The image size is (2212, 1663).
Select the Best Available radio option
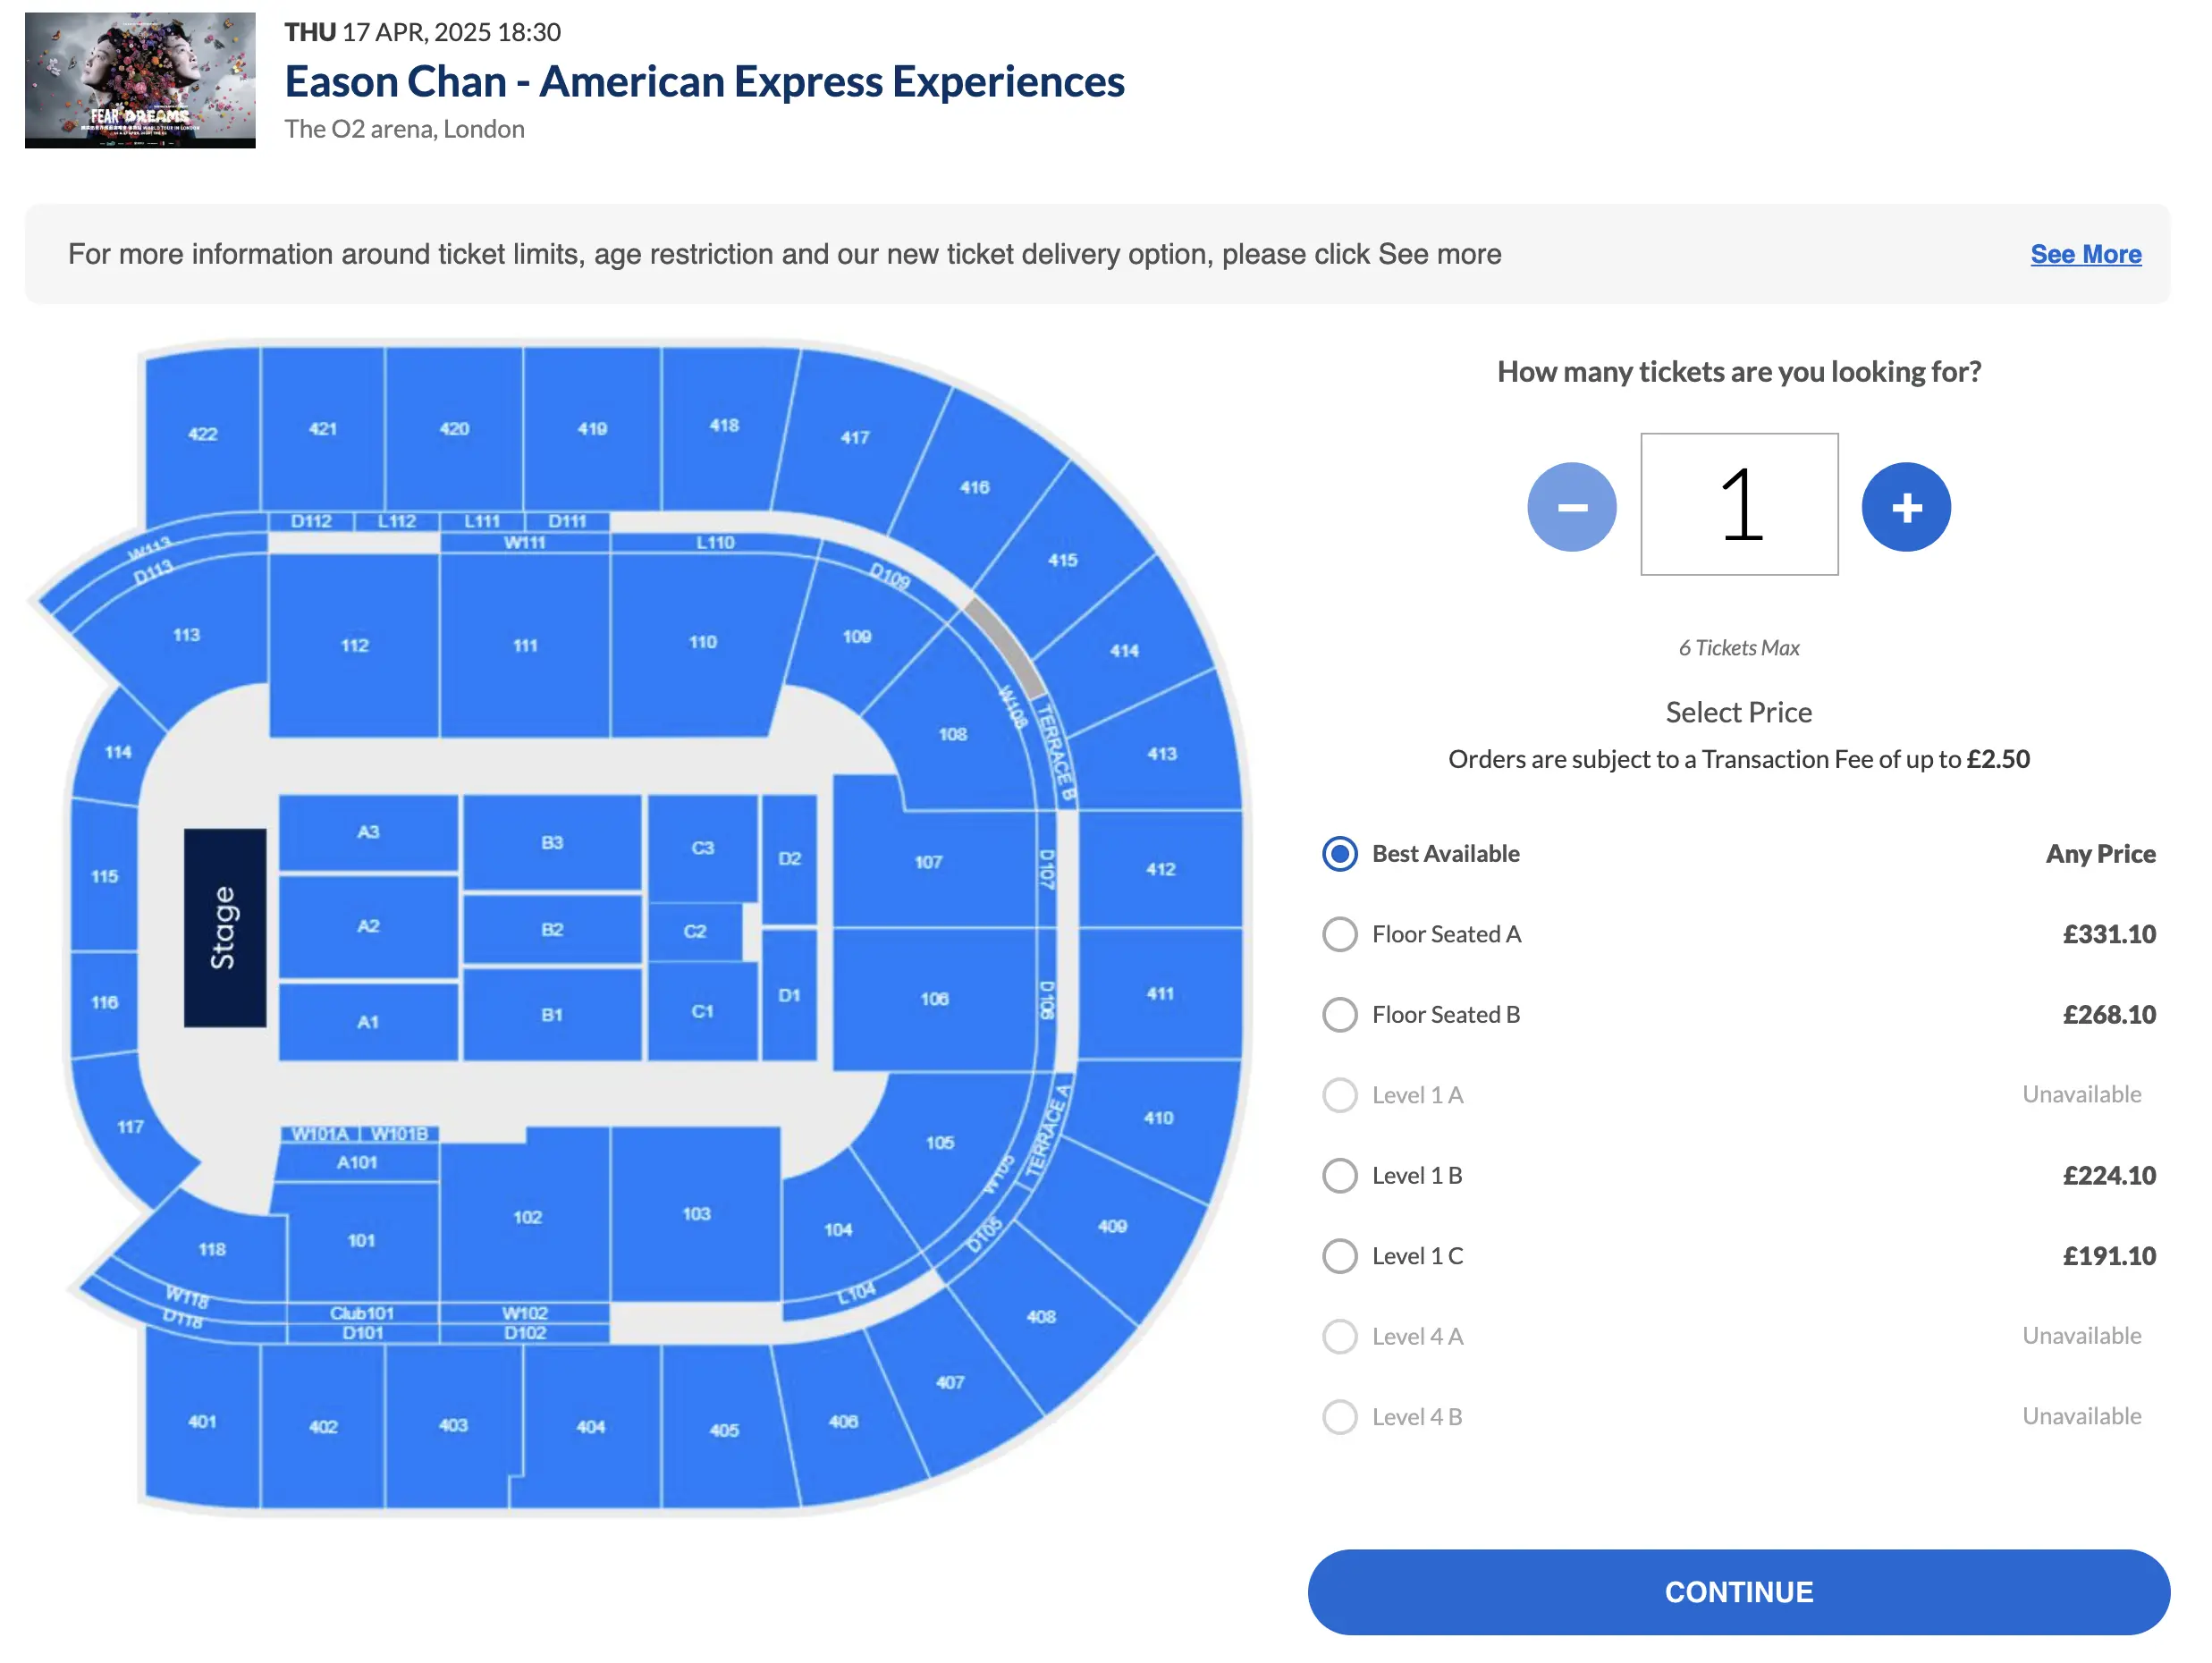[x=1339, y=853]
